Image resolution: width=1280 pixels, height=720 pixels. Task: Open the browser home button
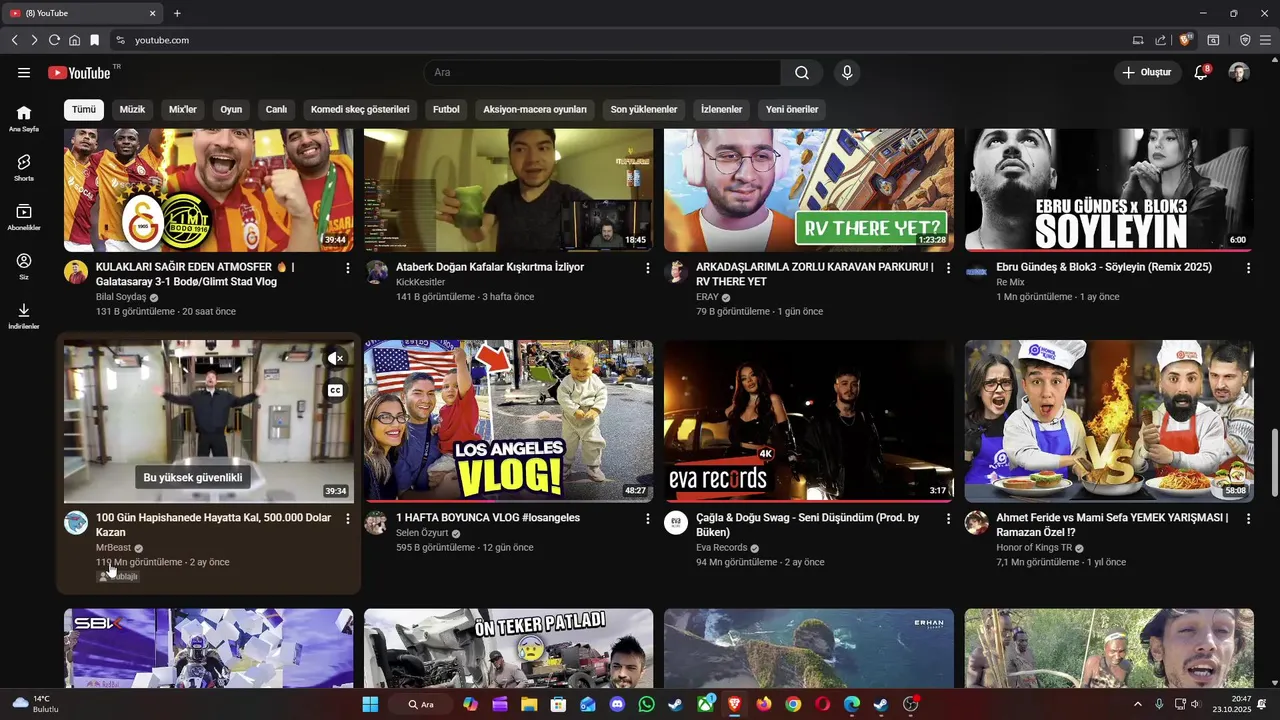[x=74, y=40]
